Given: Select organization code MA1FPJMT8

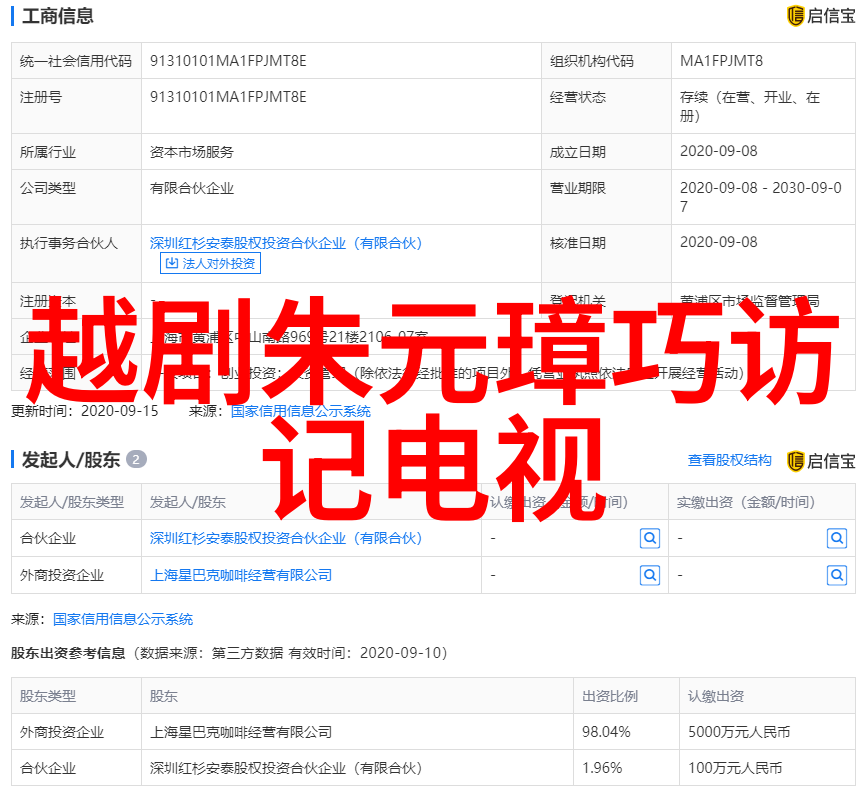Looking at the screenshot, I should click(721, 61).
